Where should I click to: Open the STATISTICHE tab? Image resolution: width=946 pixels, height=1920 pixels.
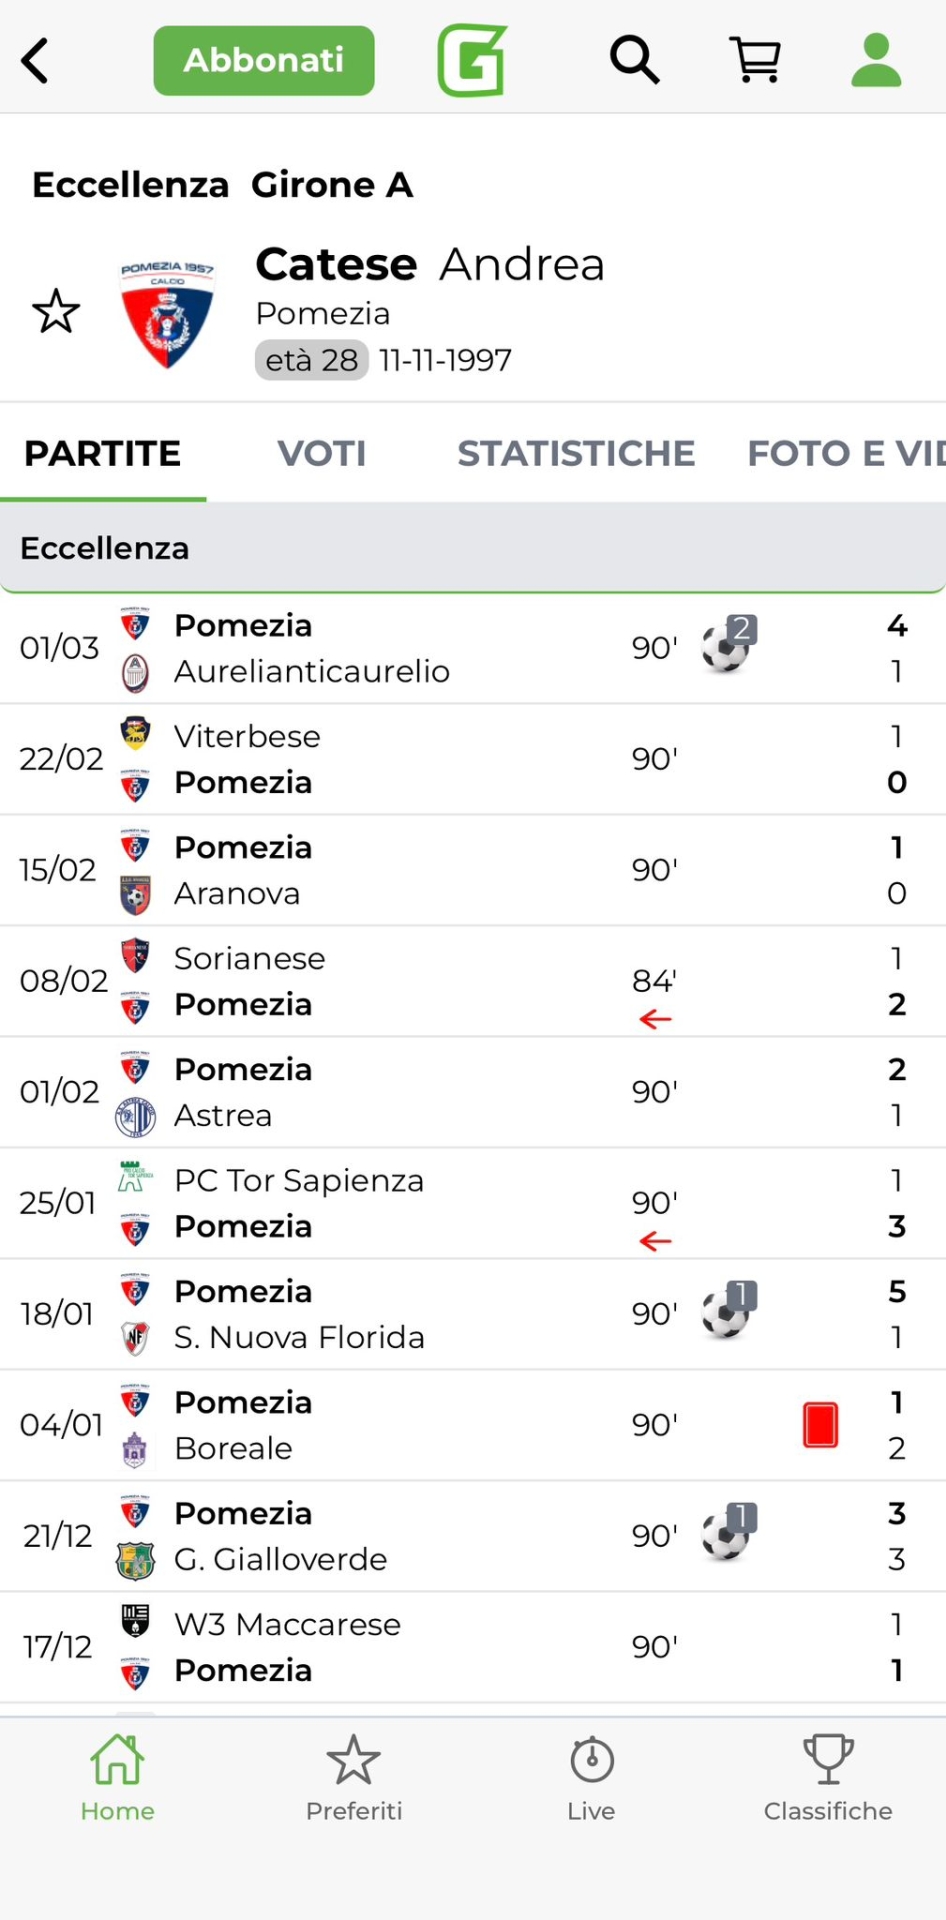(576, 454)
